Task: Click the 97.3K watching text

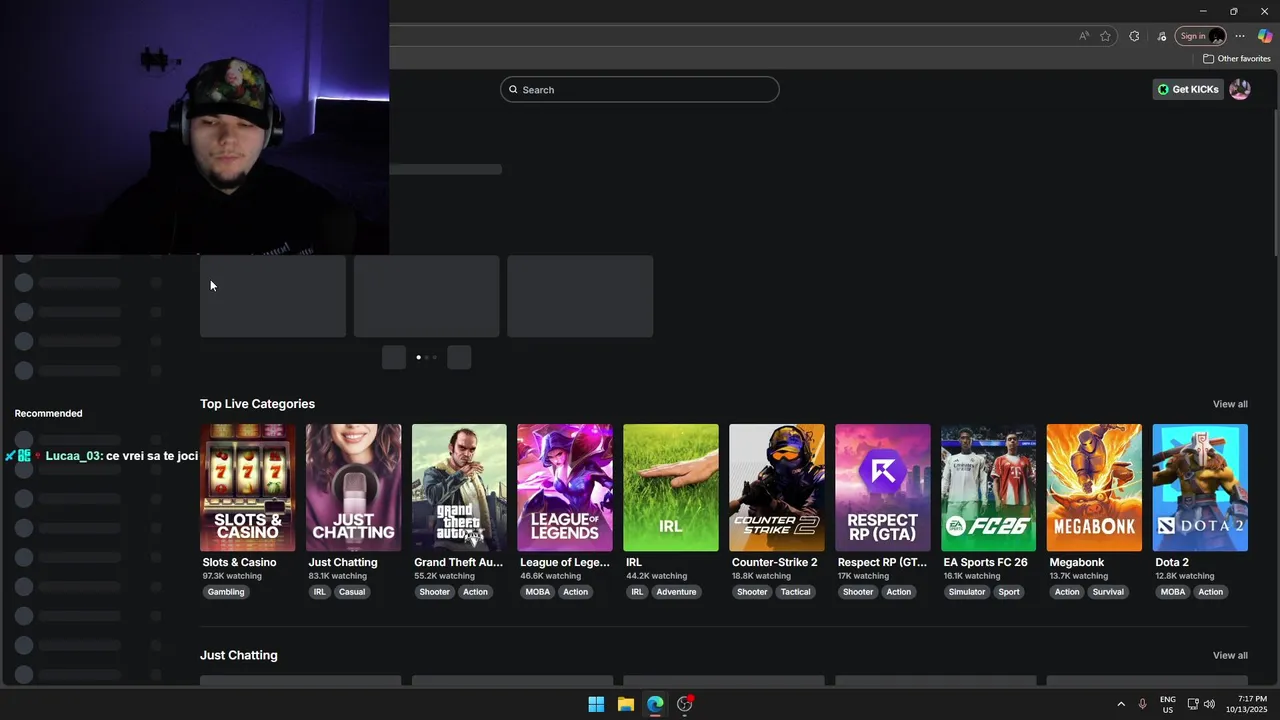Action: (232, 576)
